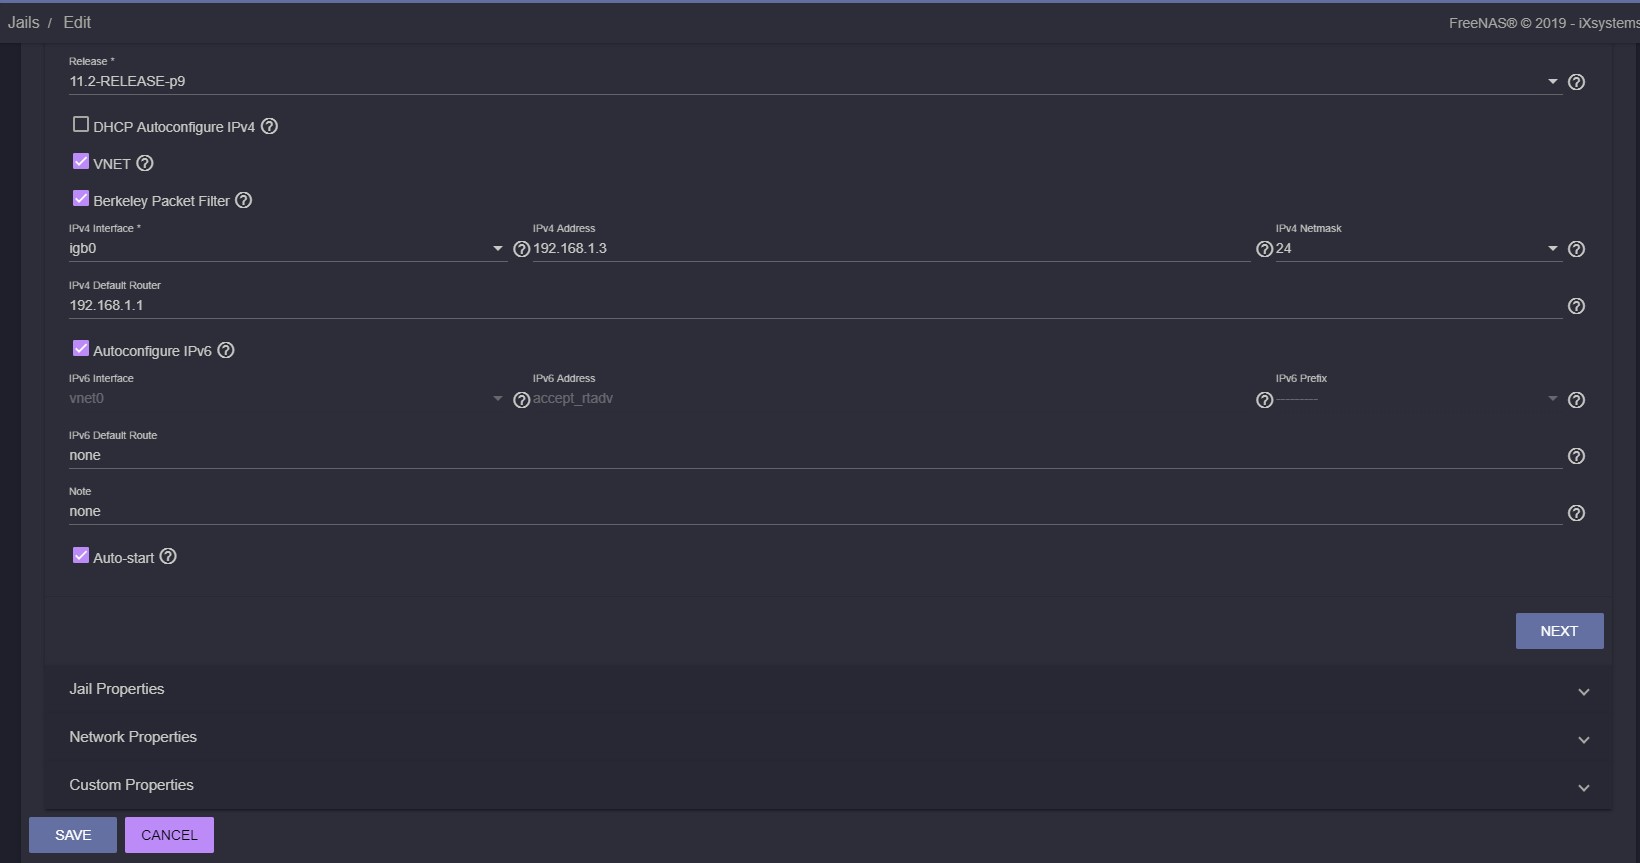Viewport: 1640px width, 863px height.
Task: Open Berkeley Packet Filter help icon
Action: [x=243, y=200]
